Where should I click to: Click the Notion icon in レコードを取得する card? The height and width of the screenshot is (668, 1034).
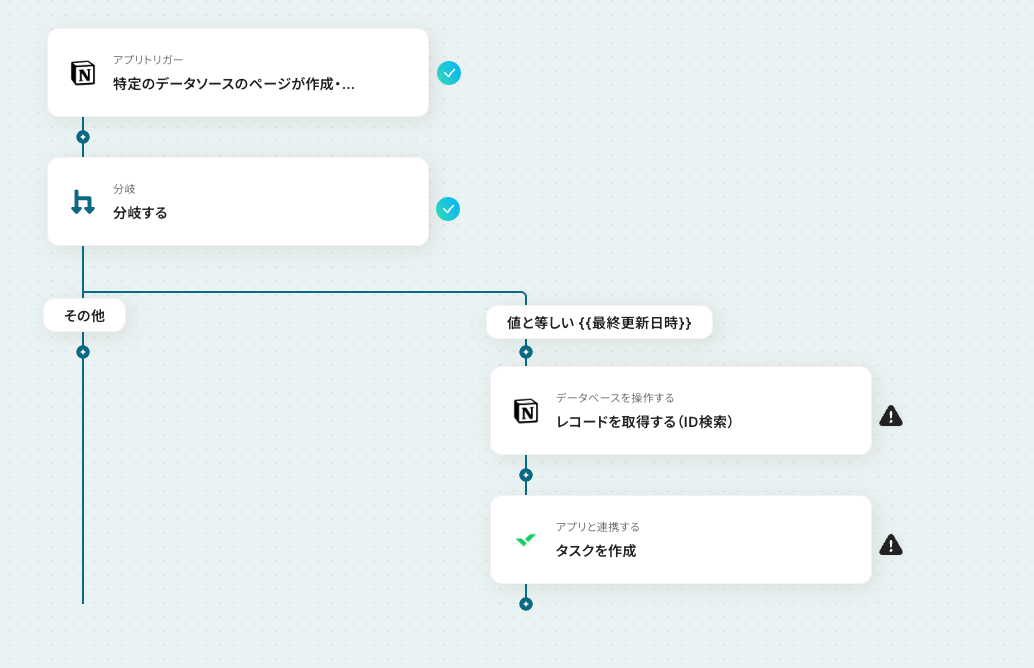(x=526, y=411)
